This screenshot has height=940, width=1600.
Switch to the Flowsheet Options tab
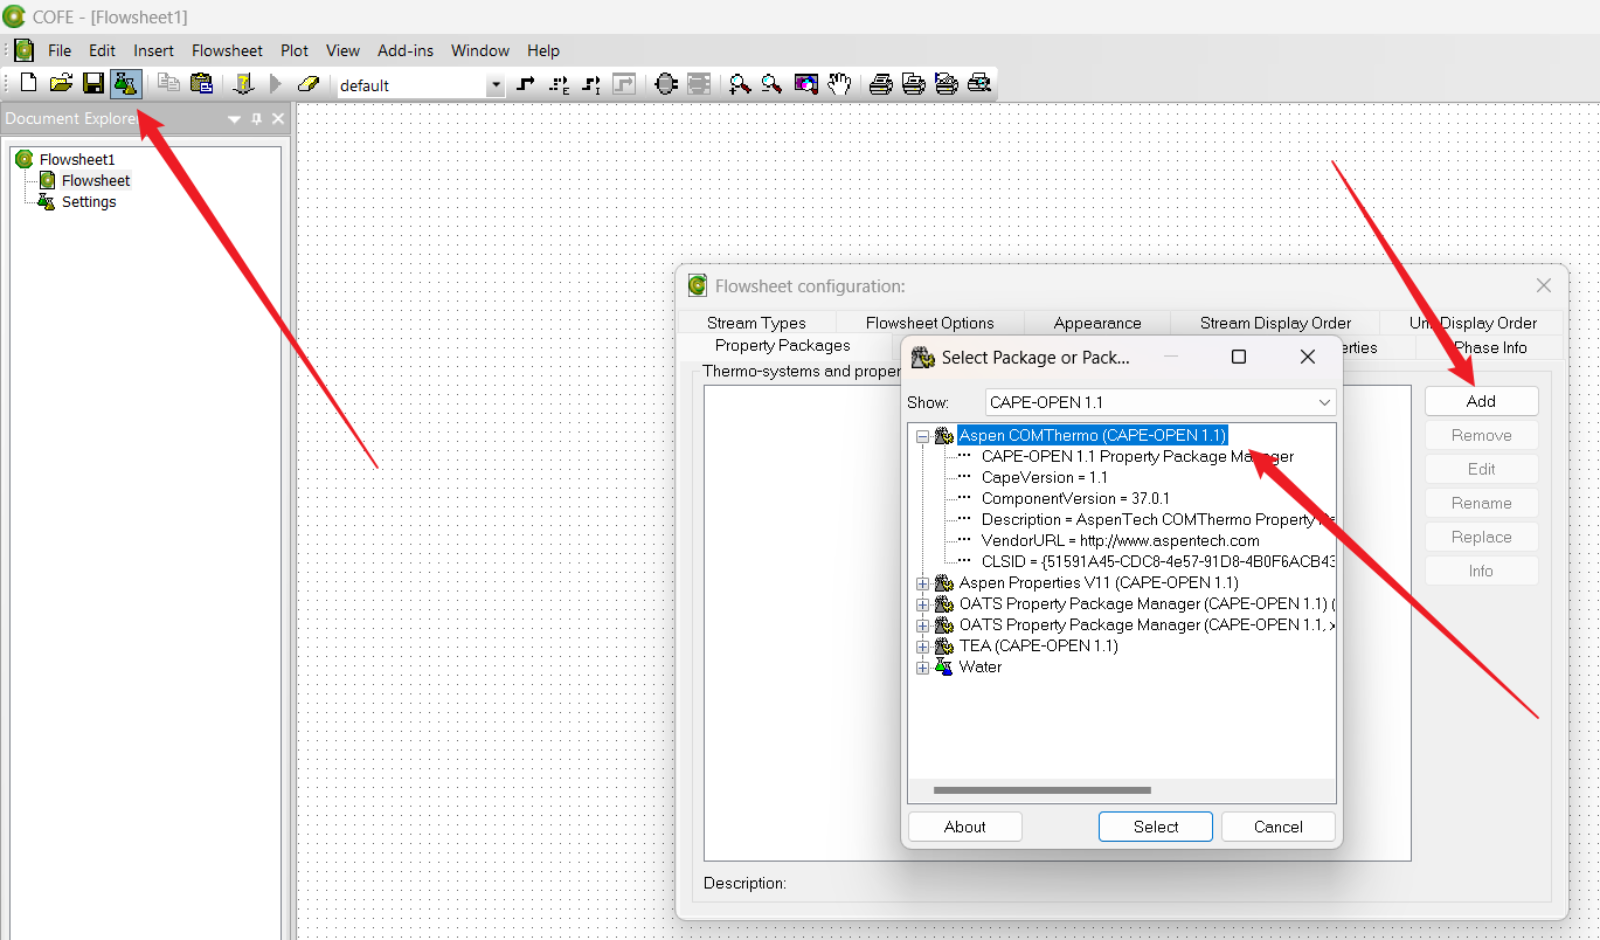(930, 323)
